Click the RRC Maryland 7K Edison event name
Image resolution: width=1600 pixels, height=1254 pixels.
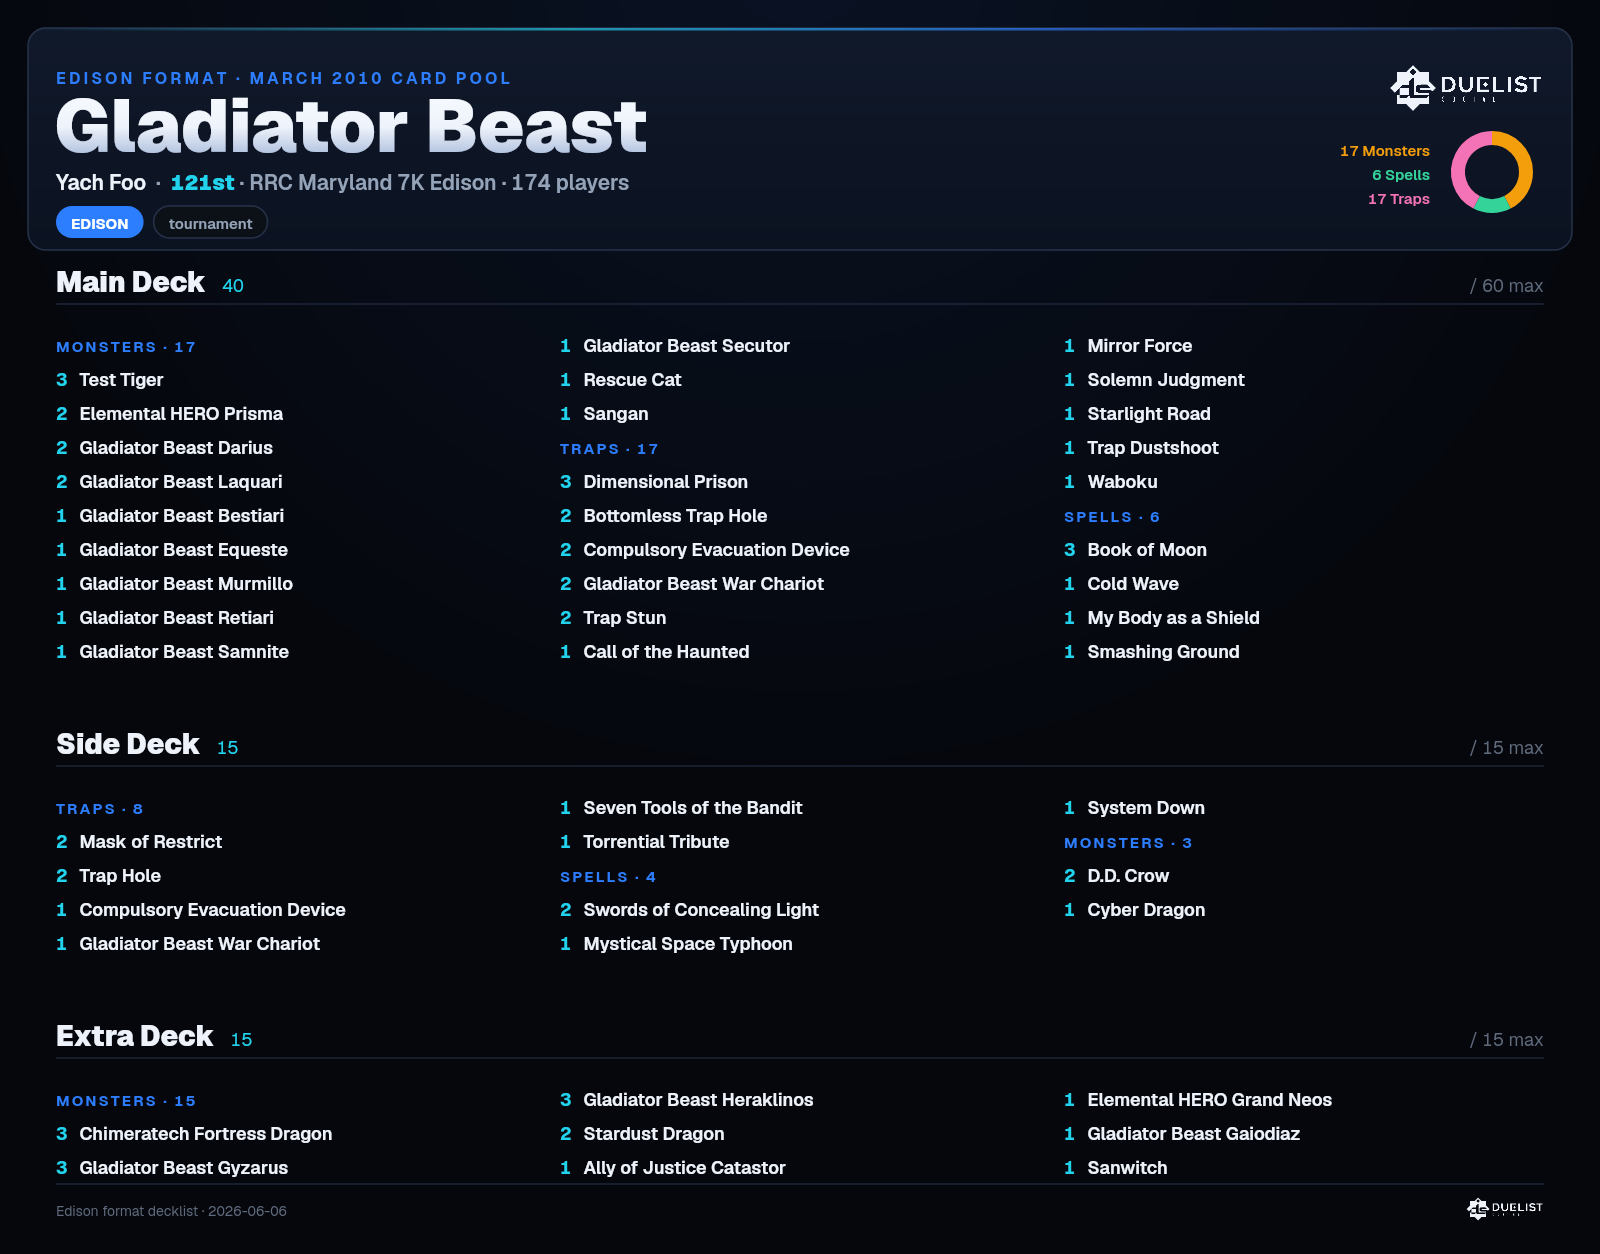coord(372,183)
